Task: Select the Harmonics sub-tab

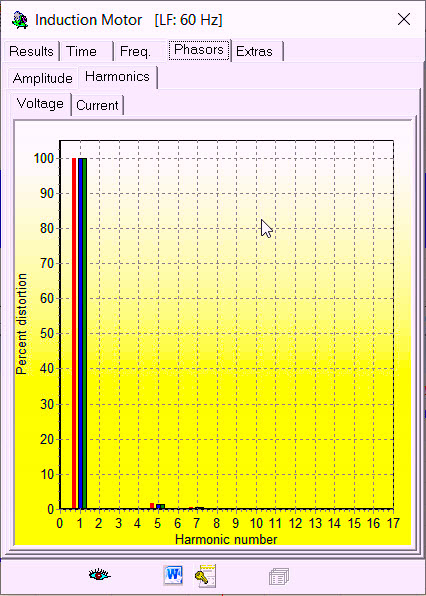Action: (x=117, y=76)
